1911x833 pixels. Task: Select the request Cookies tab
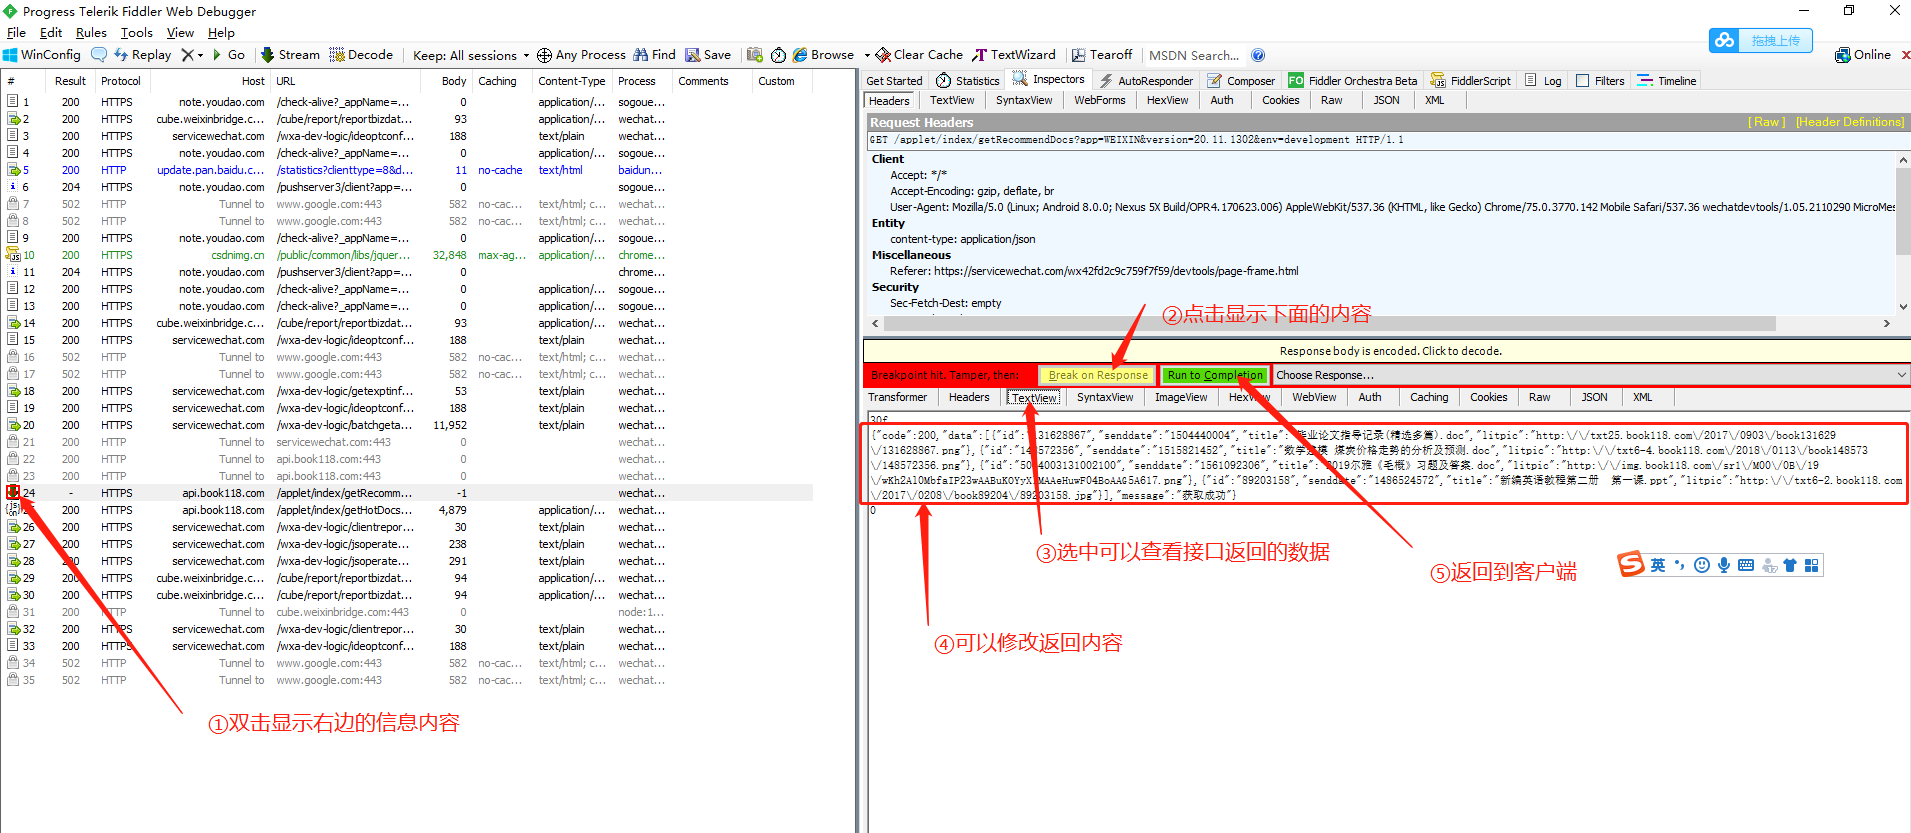tap(1280, 100)
